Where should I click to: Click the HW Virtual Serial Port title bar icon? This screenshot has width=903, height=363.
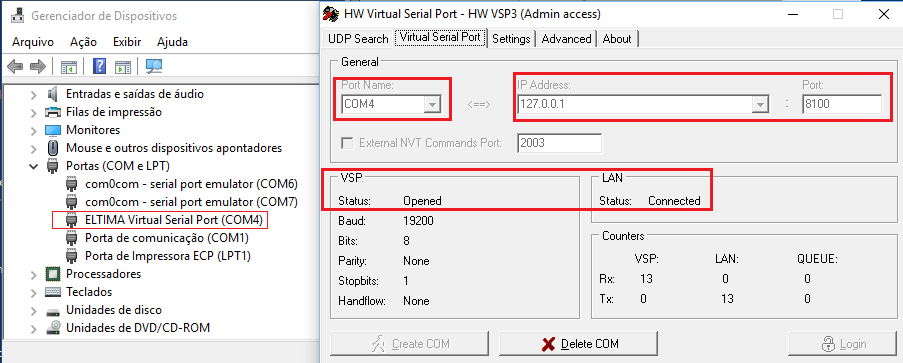point(331,14)
